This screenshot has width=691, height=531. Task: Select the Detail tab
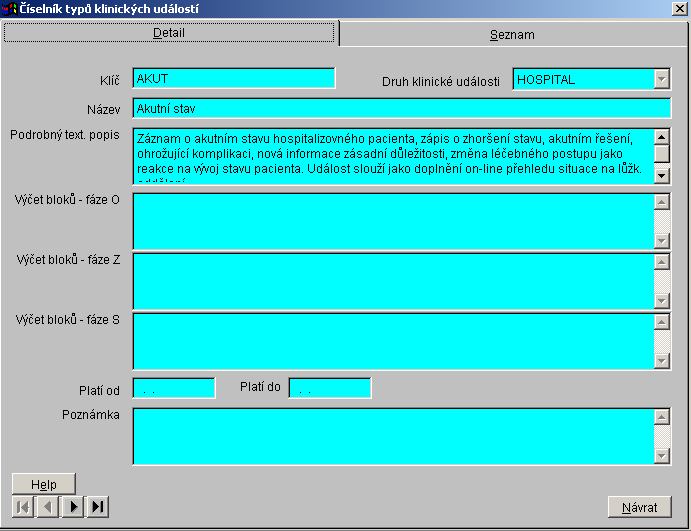coord(168,33)
